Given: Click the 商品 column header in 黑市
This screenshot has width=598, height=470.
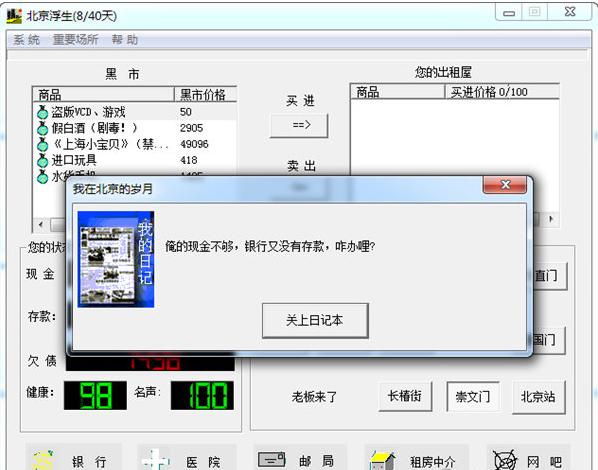Looking at the screenshot, I should pos(103,94).
